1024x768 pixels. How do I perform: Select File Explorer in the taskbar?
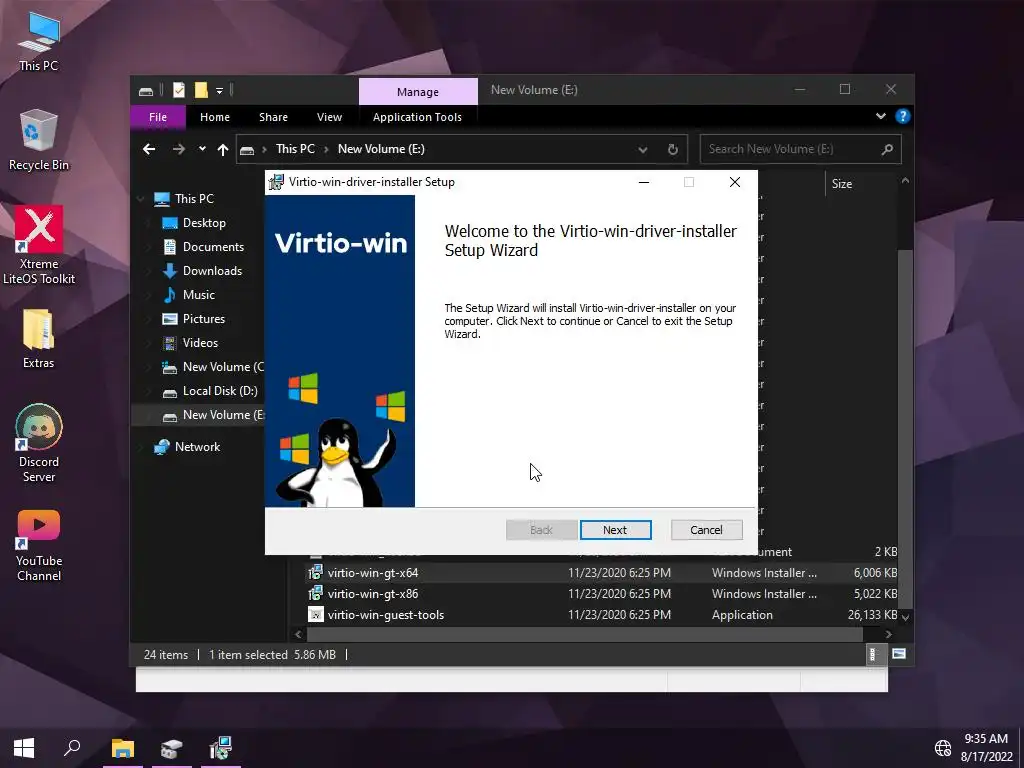(123, 748)
